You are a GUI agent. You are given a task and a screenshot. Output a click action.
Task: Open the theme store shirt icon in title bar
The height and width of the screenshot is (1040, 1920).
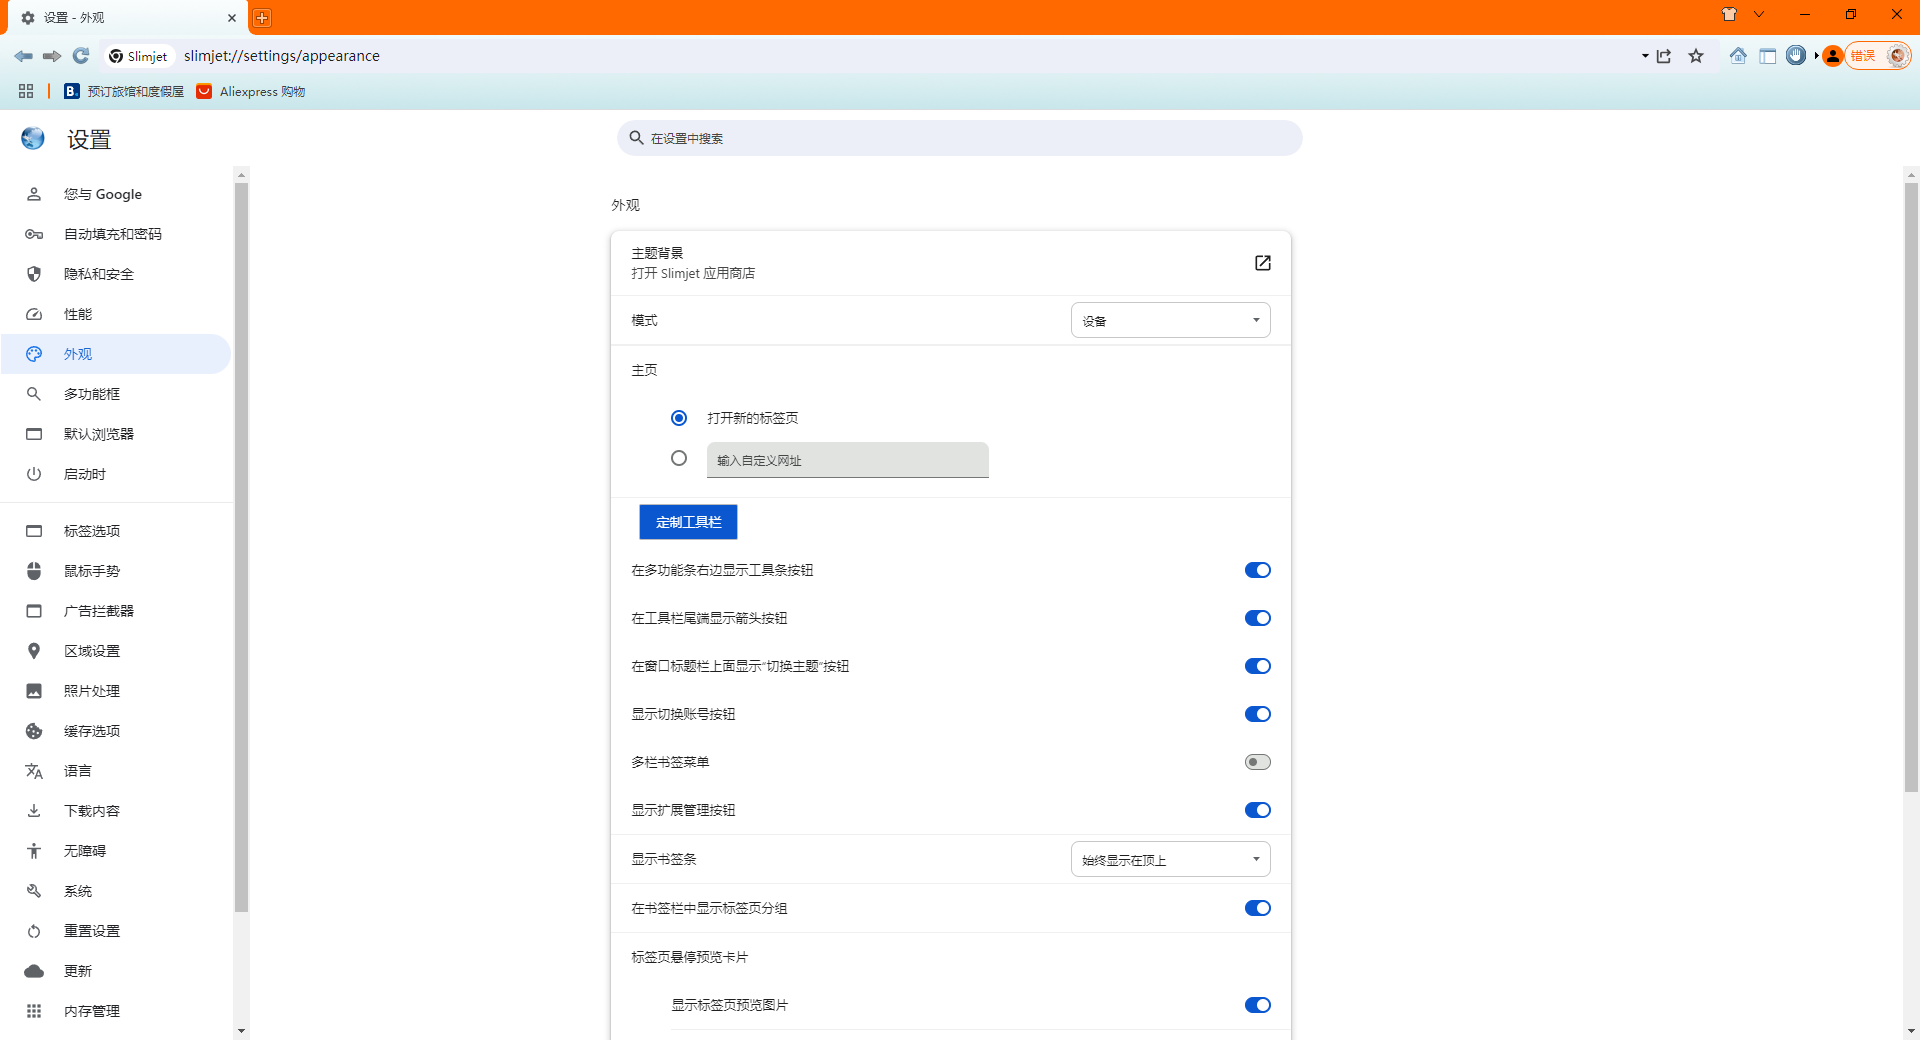tap(1727, 15)
